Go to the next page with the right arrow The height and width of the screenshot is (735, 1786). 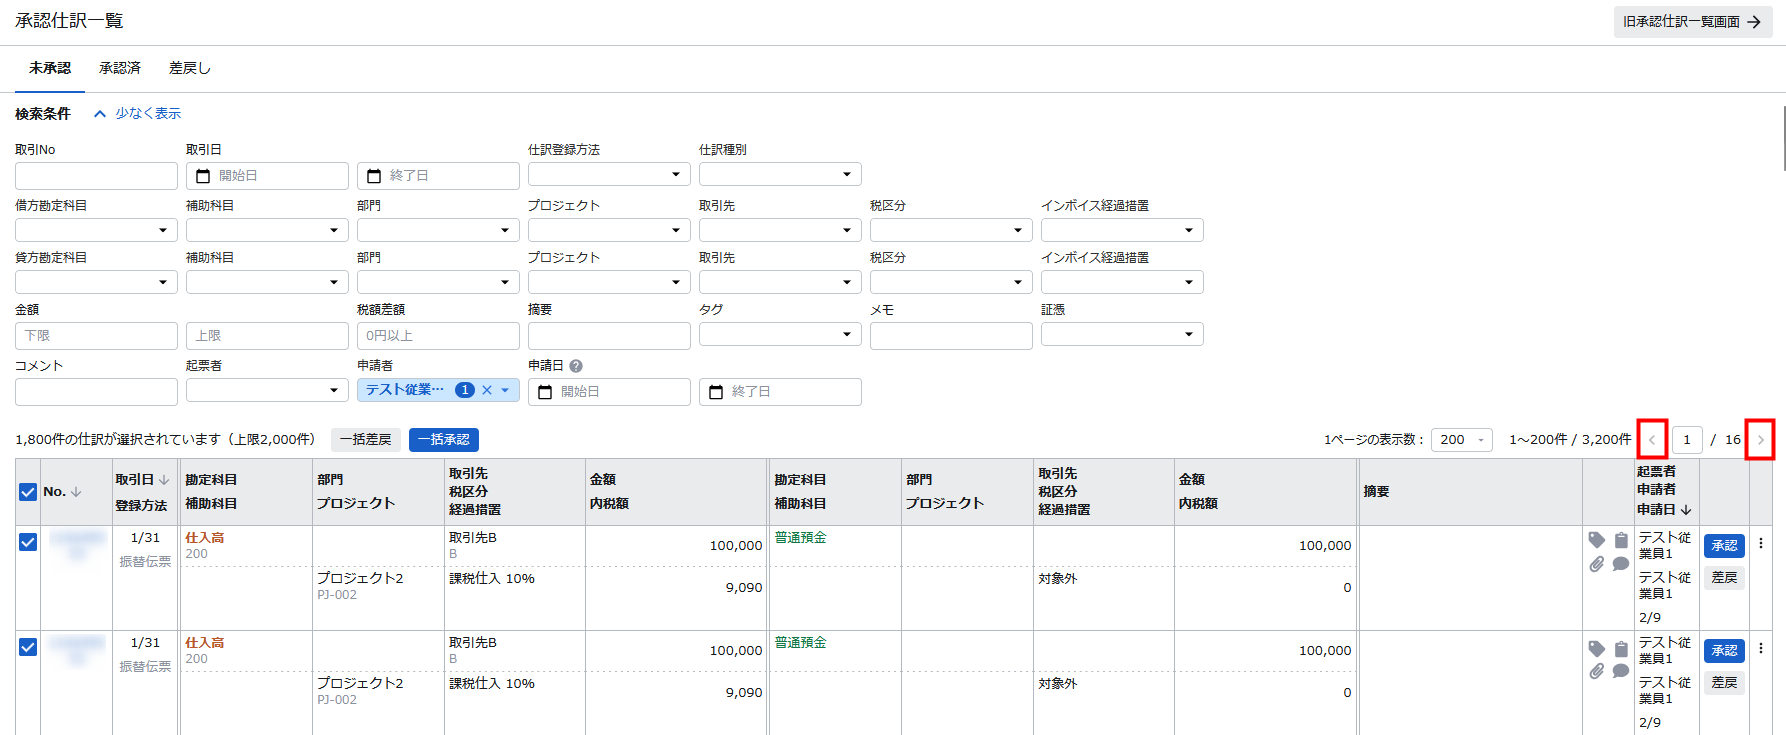1760,440
